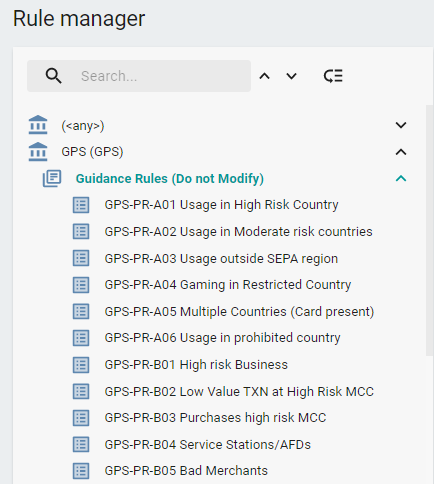Jump to next search result arrow

tap(291, 76)
